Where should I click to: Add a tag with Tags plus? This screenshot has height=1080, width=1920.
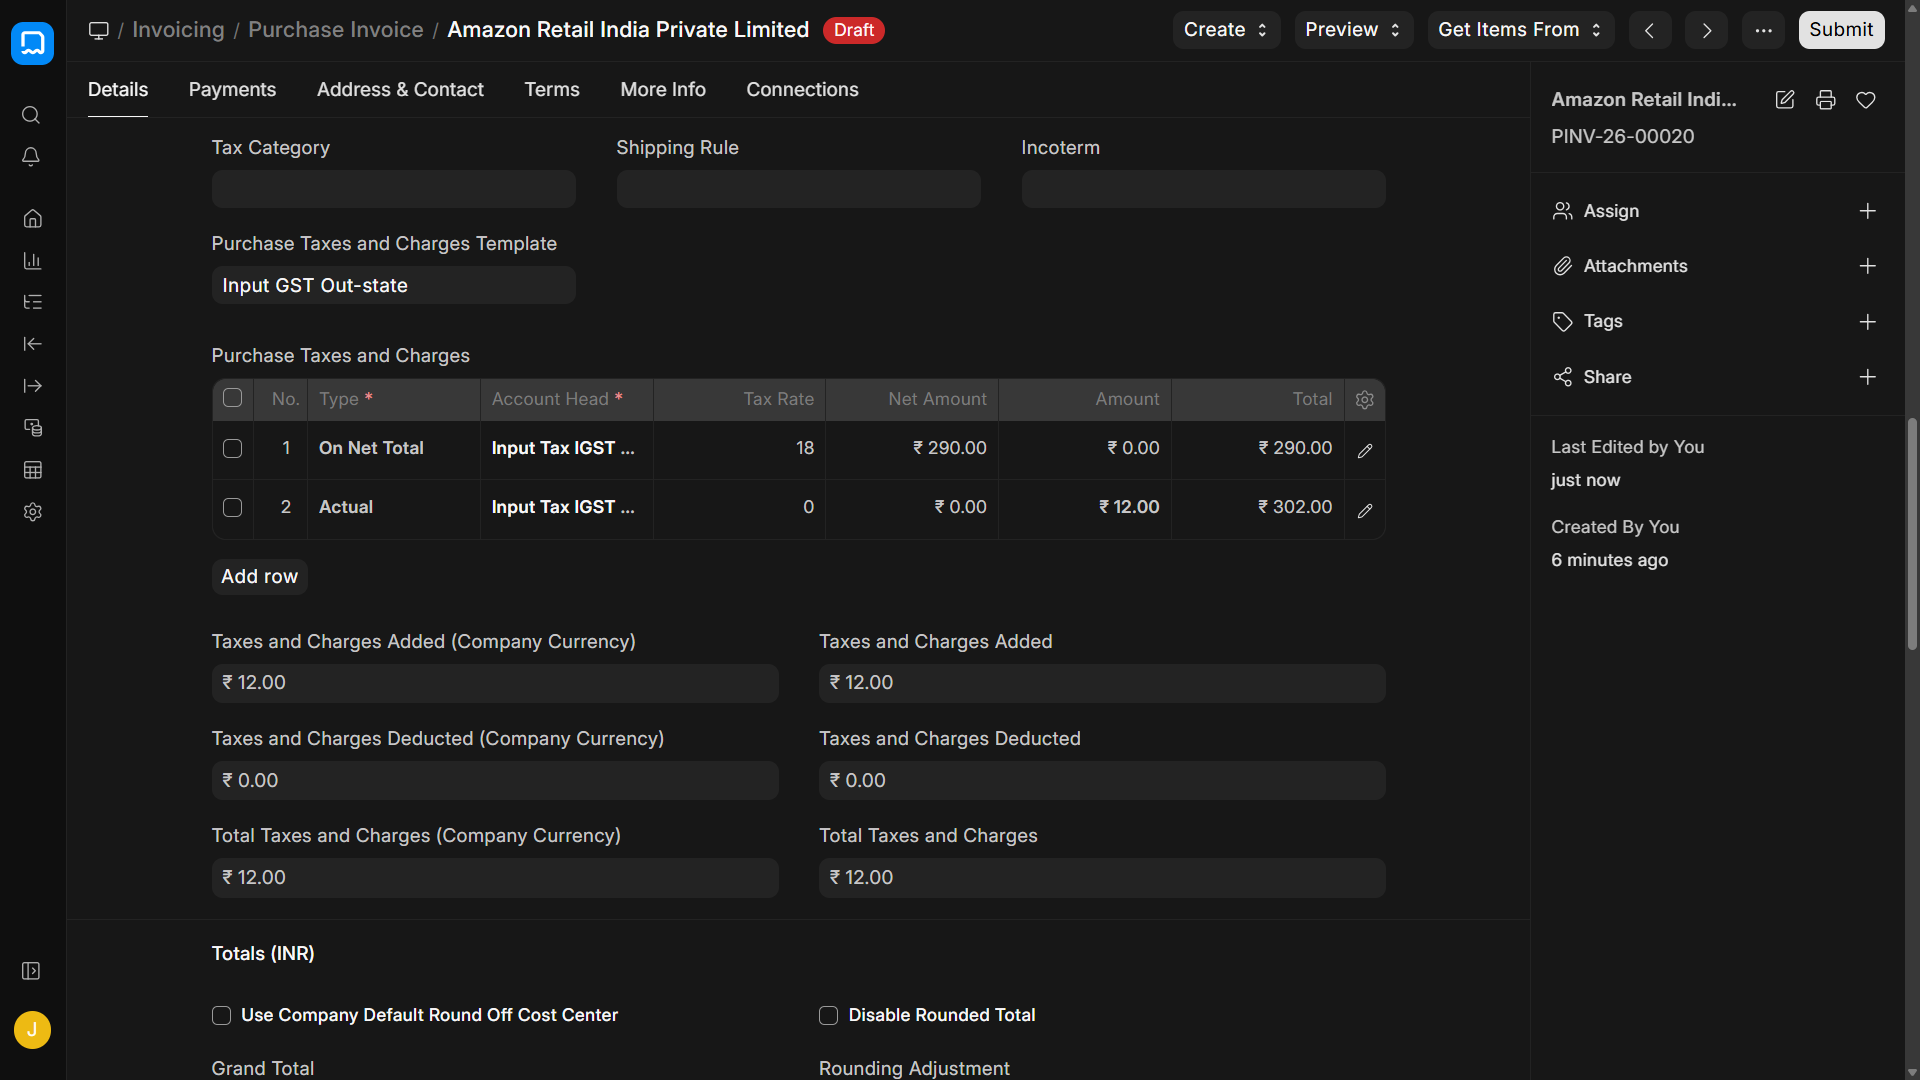1867,322
